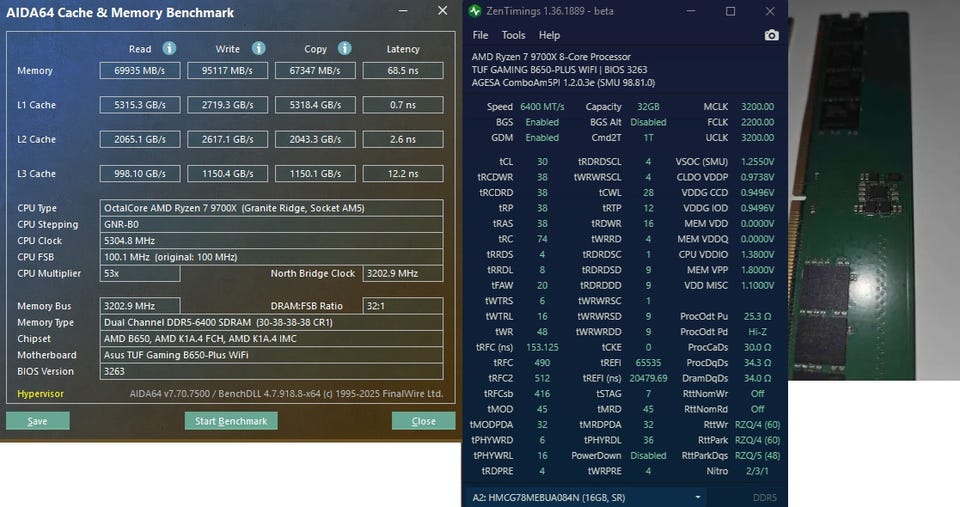Image resolution: width=960 pixels, height=507 pixels.
Task: Click the CPU Clock value 5304.8 MHz
Action: [x=271, y=241]
